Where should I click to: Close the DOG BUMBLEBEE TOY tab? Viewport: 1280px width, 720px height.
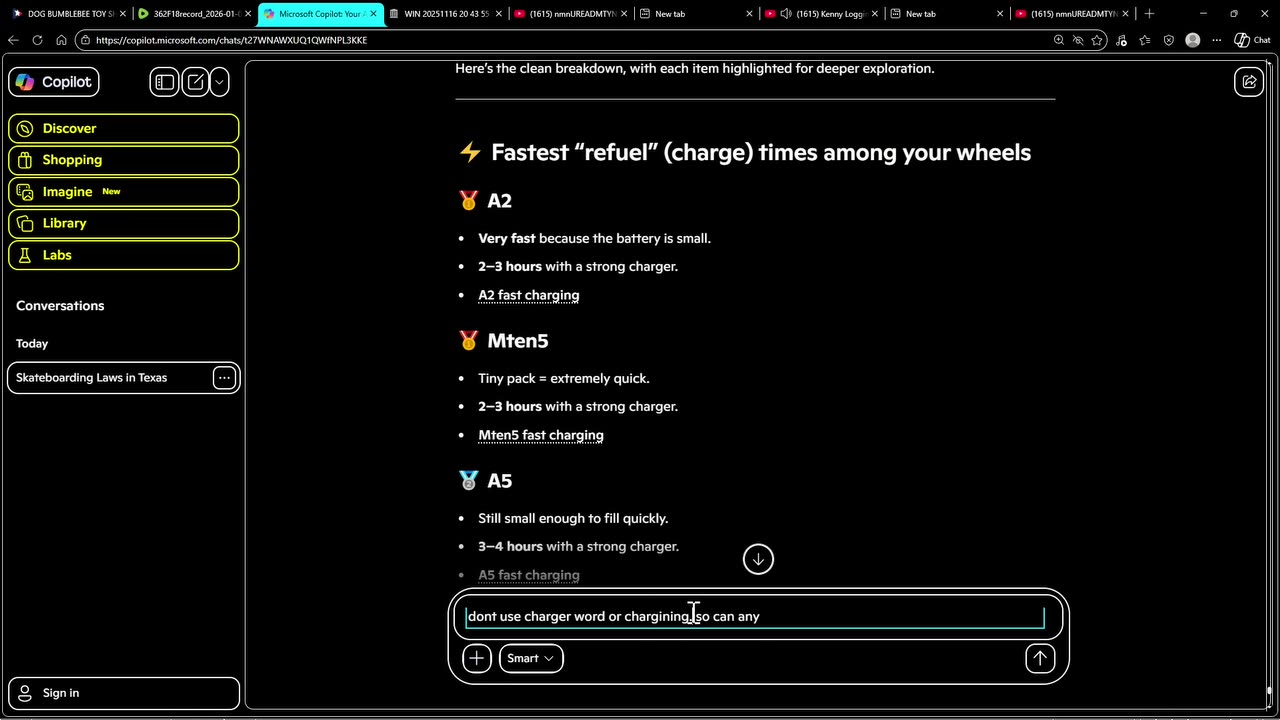(x=122, y=14)
